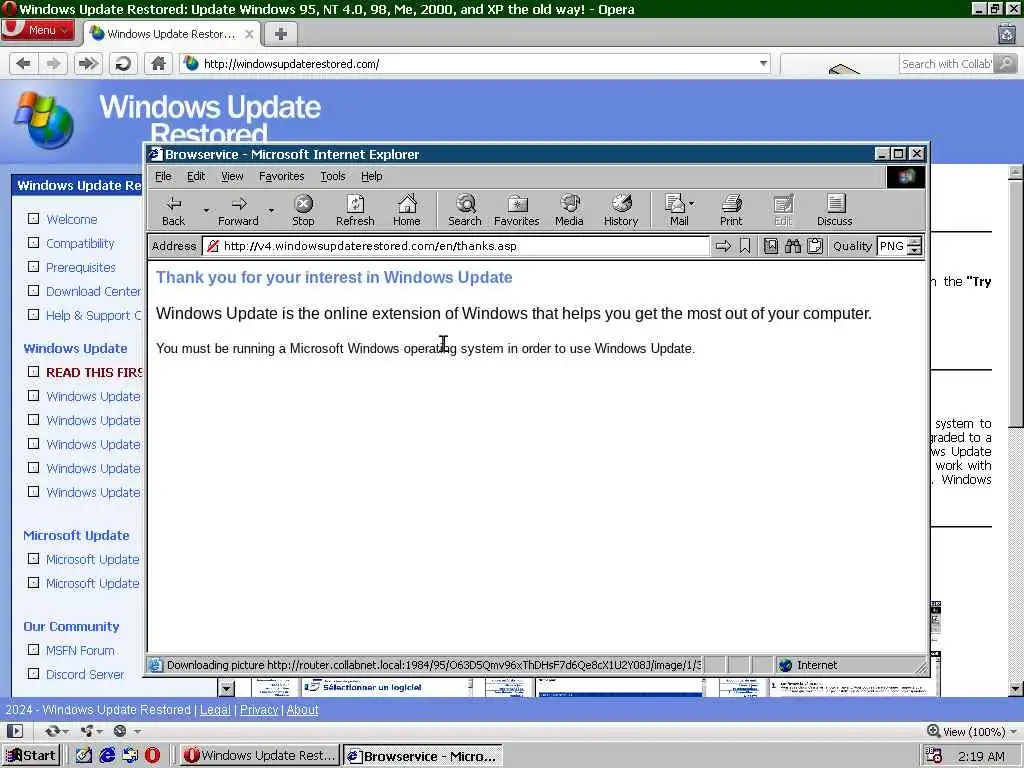Open Search in Browservice toolbar

465,210
